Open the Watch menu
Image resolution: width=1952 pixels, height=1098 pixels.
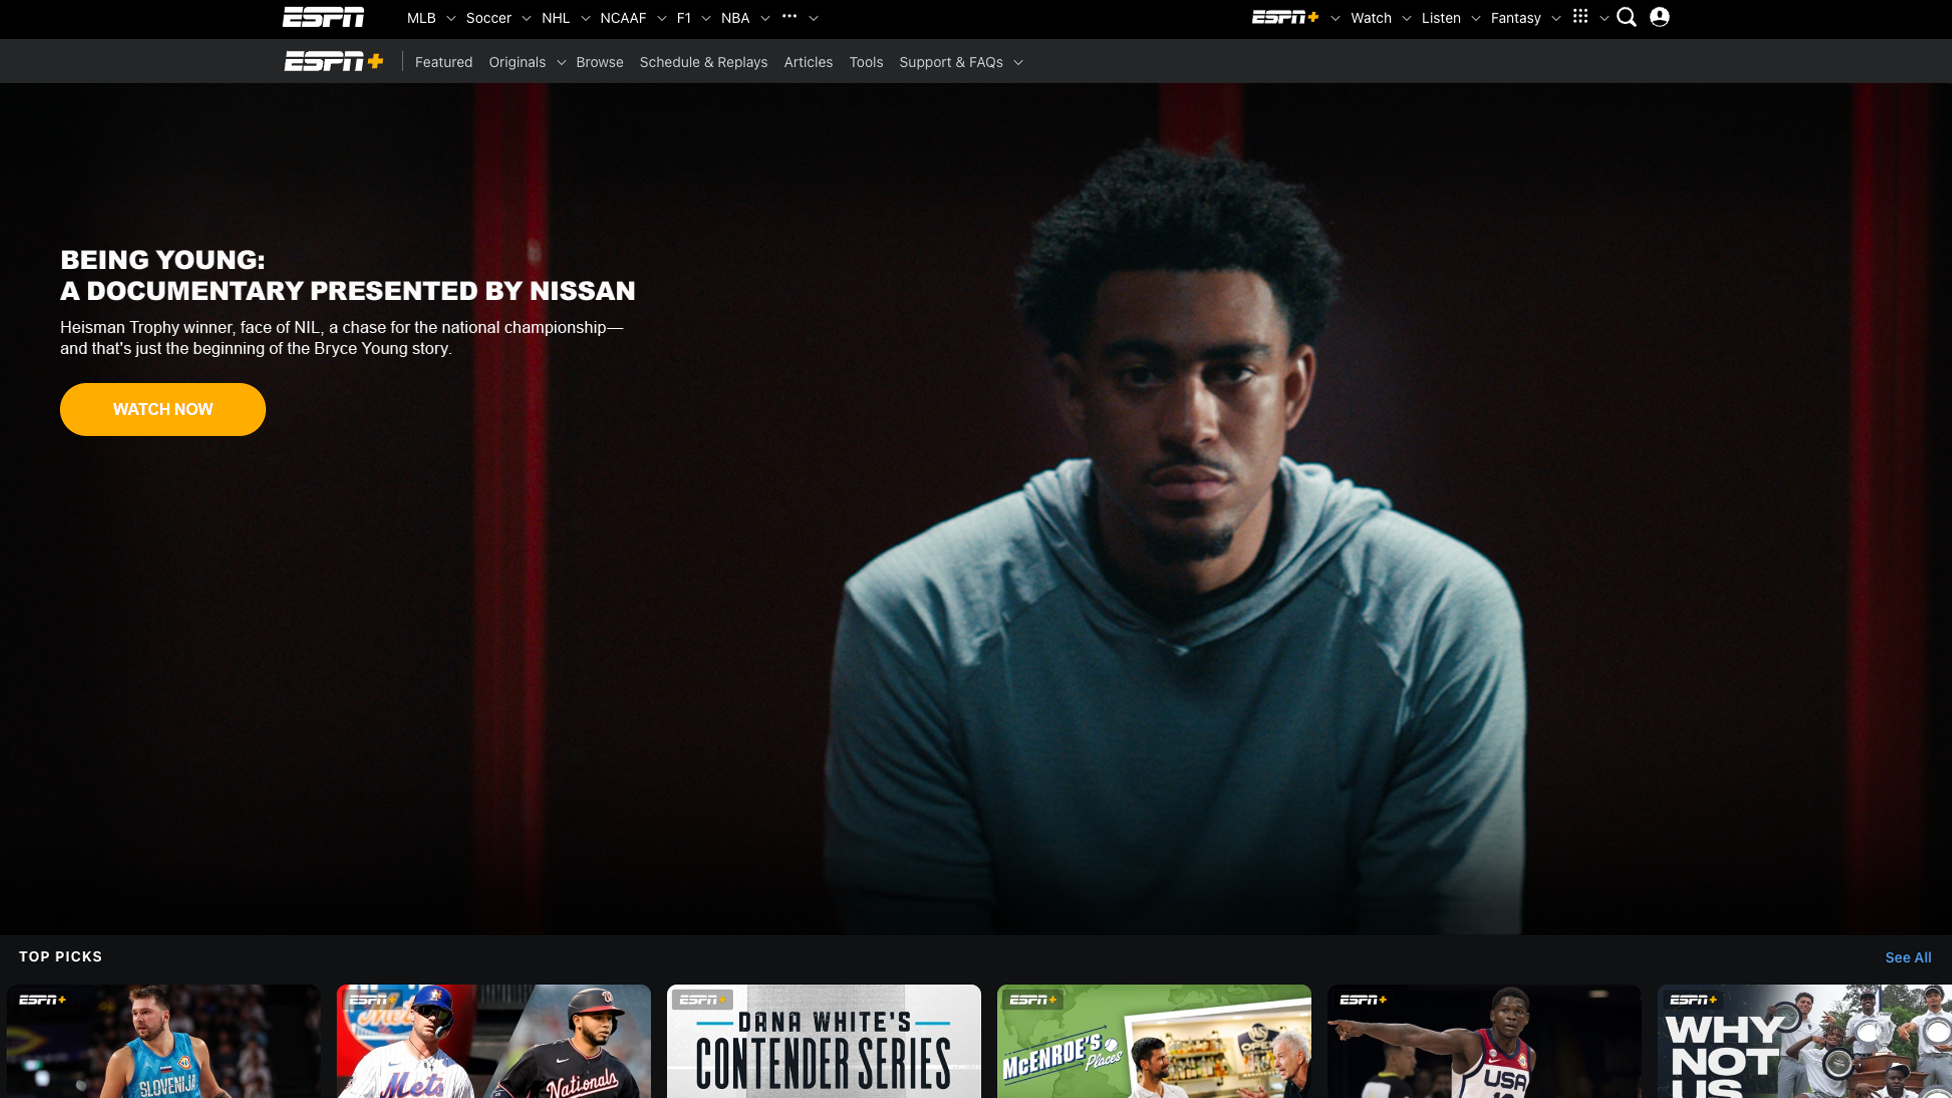1370,18
